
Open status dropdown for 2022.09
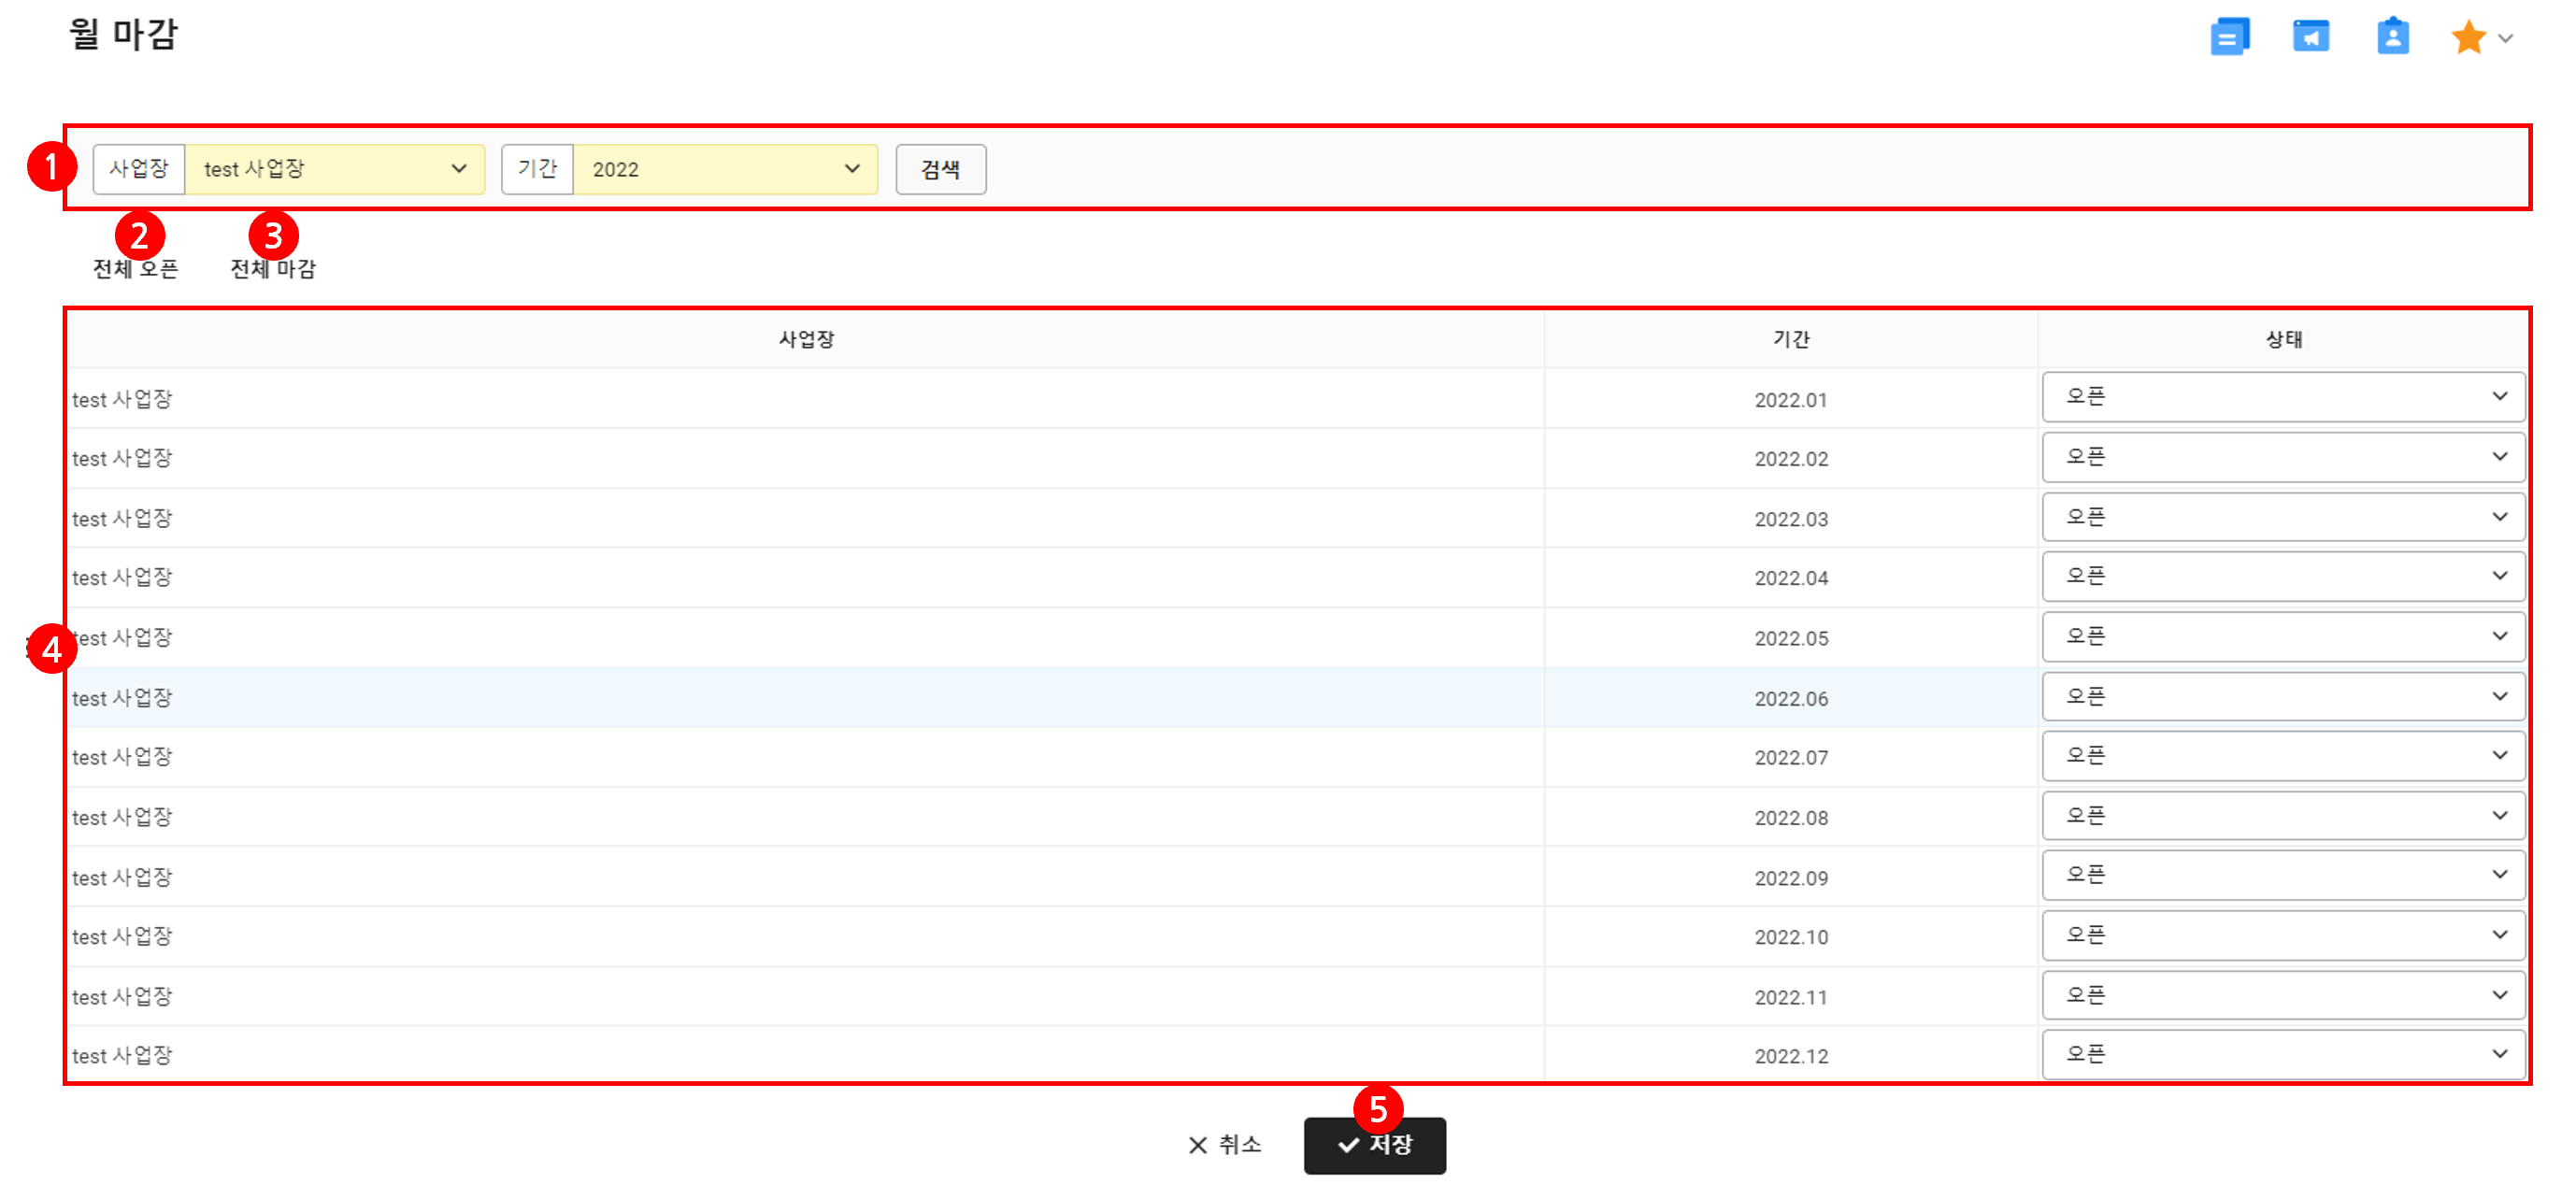click(2283, 875)
